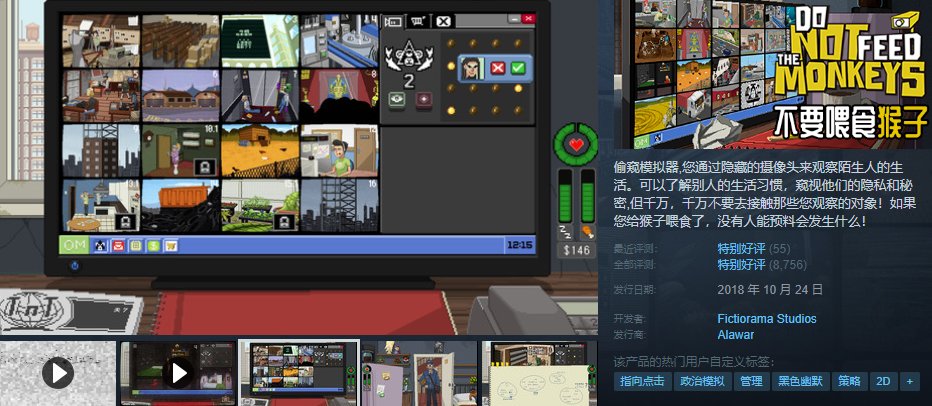Click the 管理 tag

tap(752, 382)
